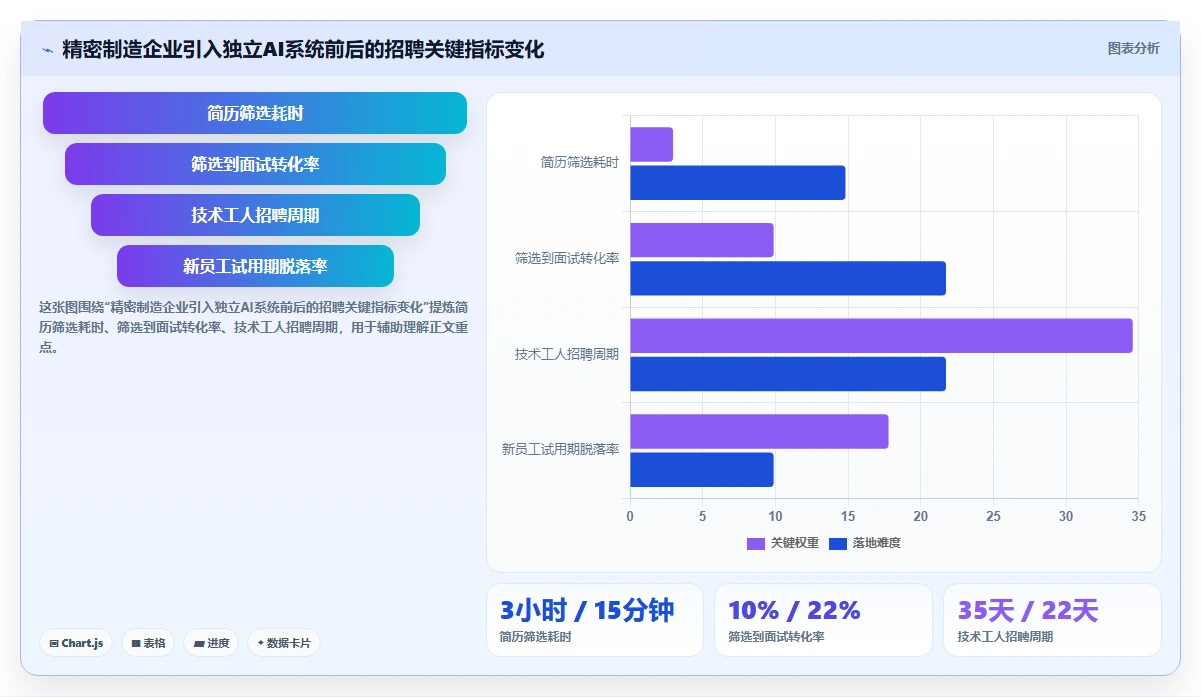Select the 技术工人招聘周期 funnel stage
The width and height of the screenshot is (1201, 697).
tap(255, 215)
